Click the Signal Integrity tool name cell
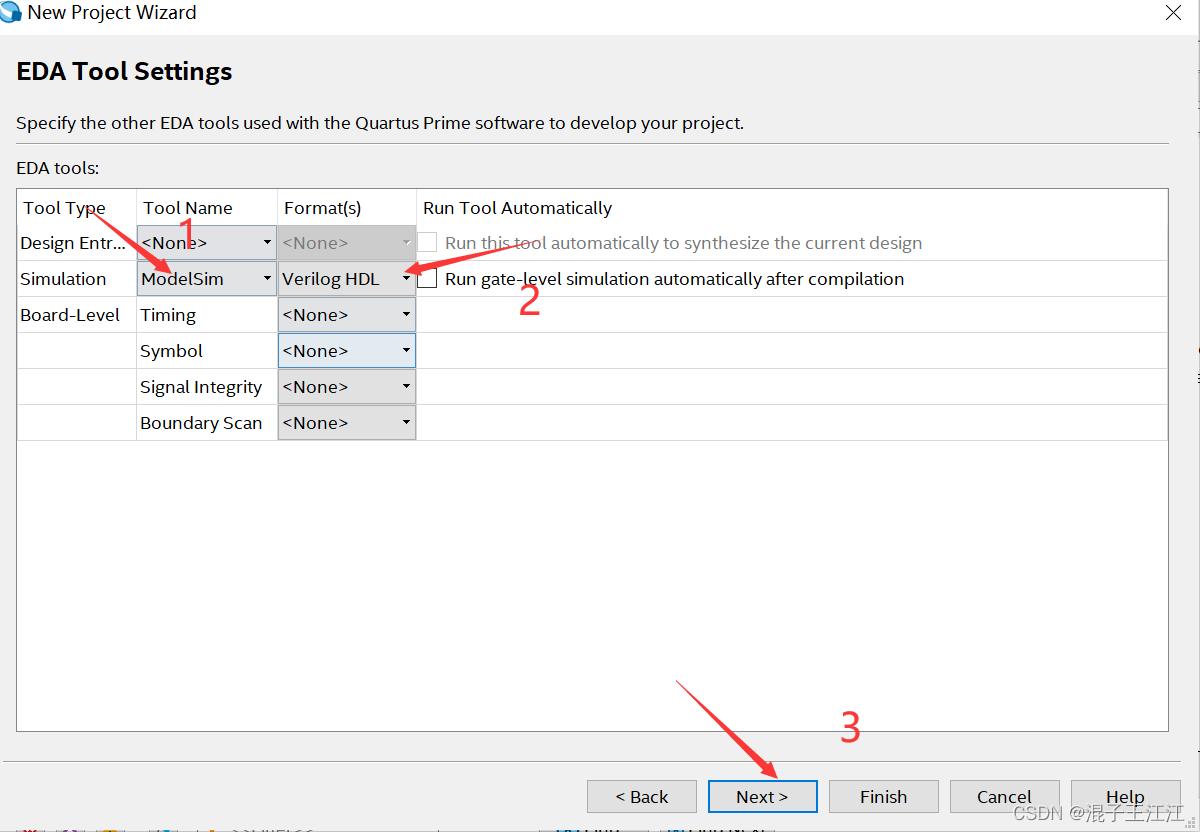1200x832 pixels. 207,387
